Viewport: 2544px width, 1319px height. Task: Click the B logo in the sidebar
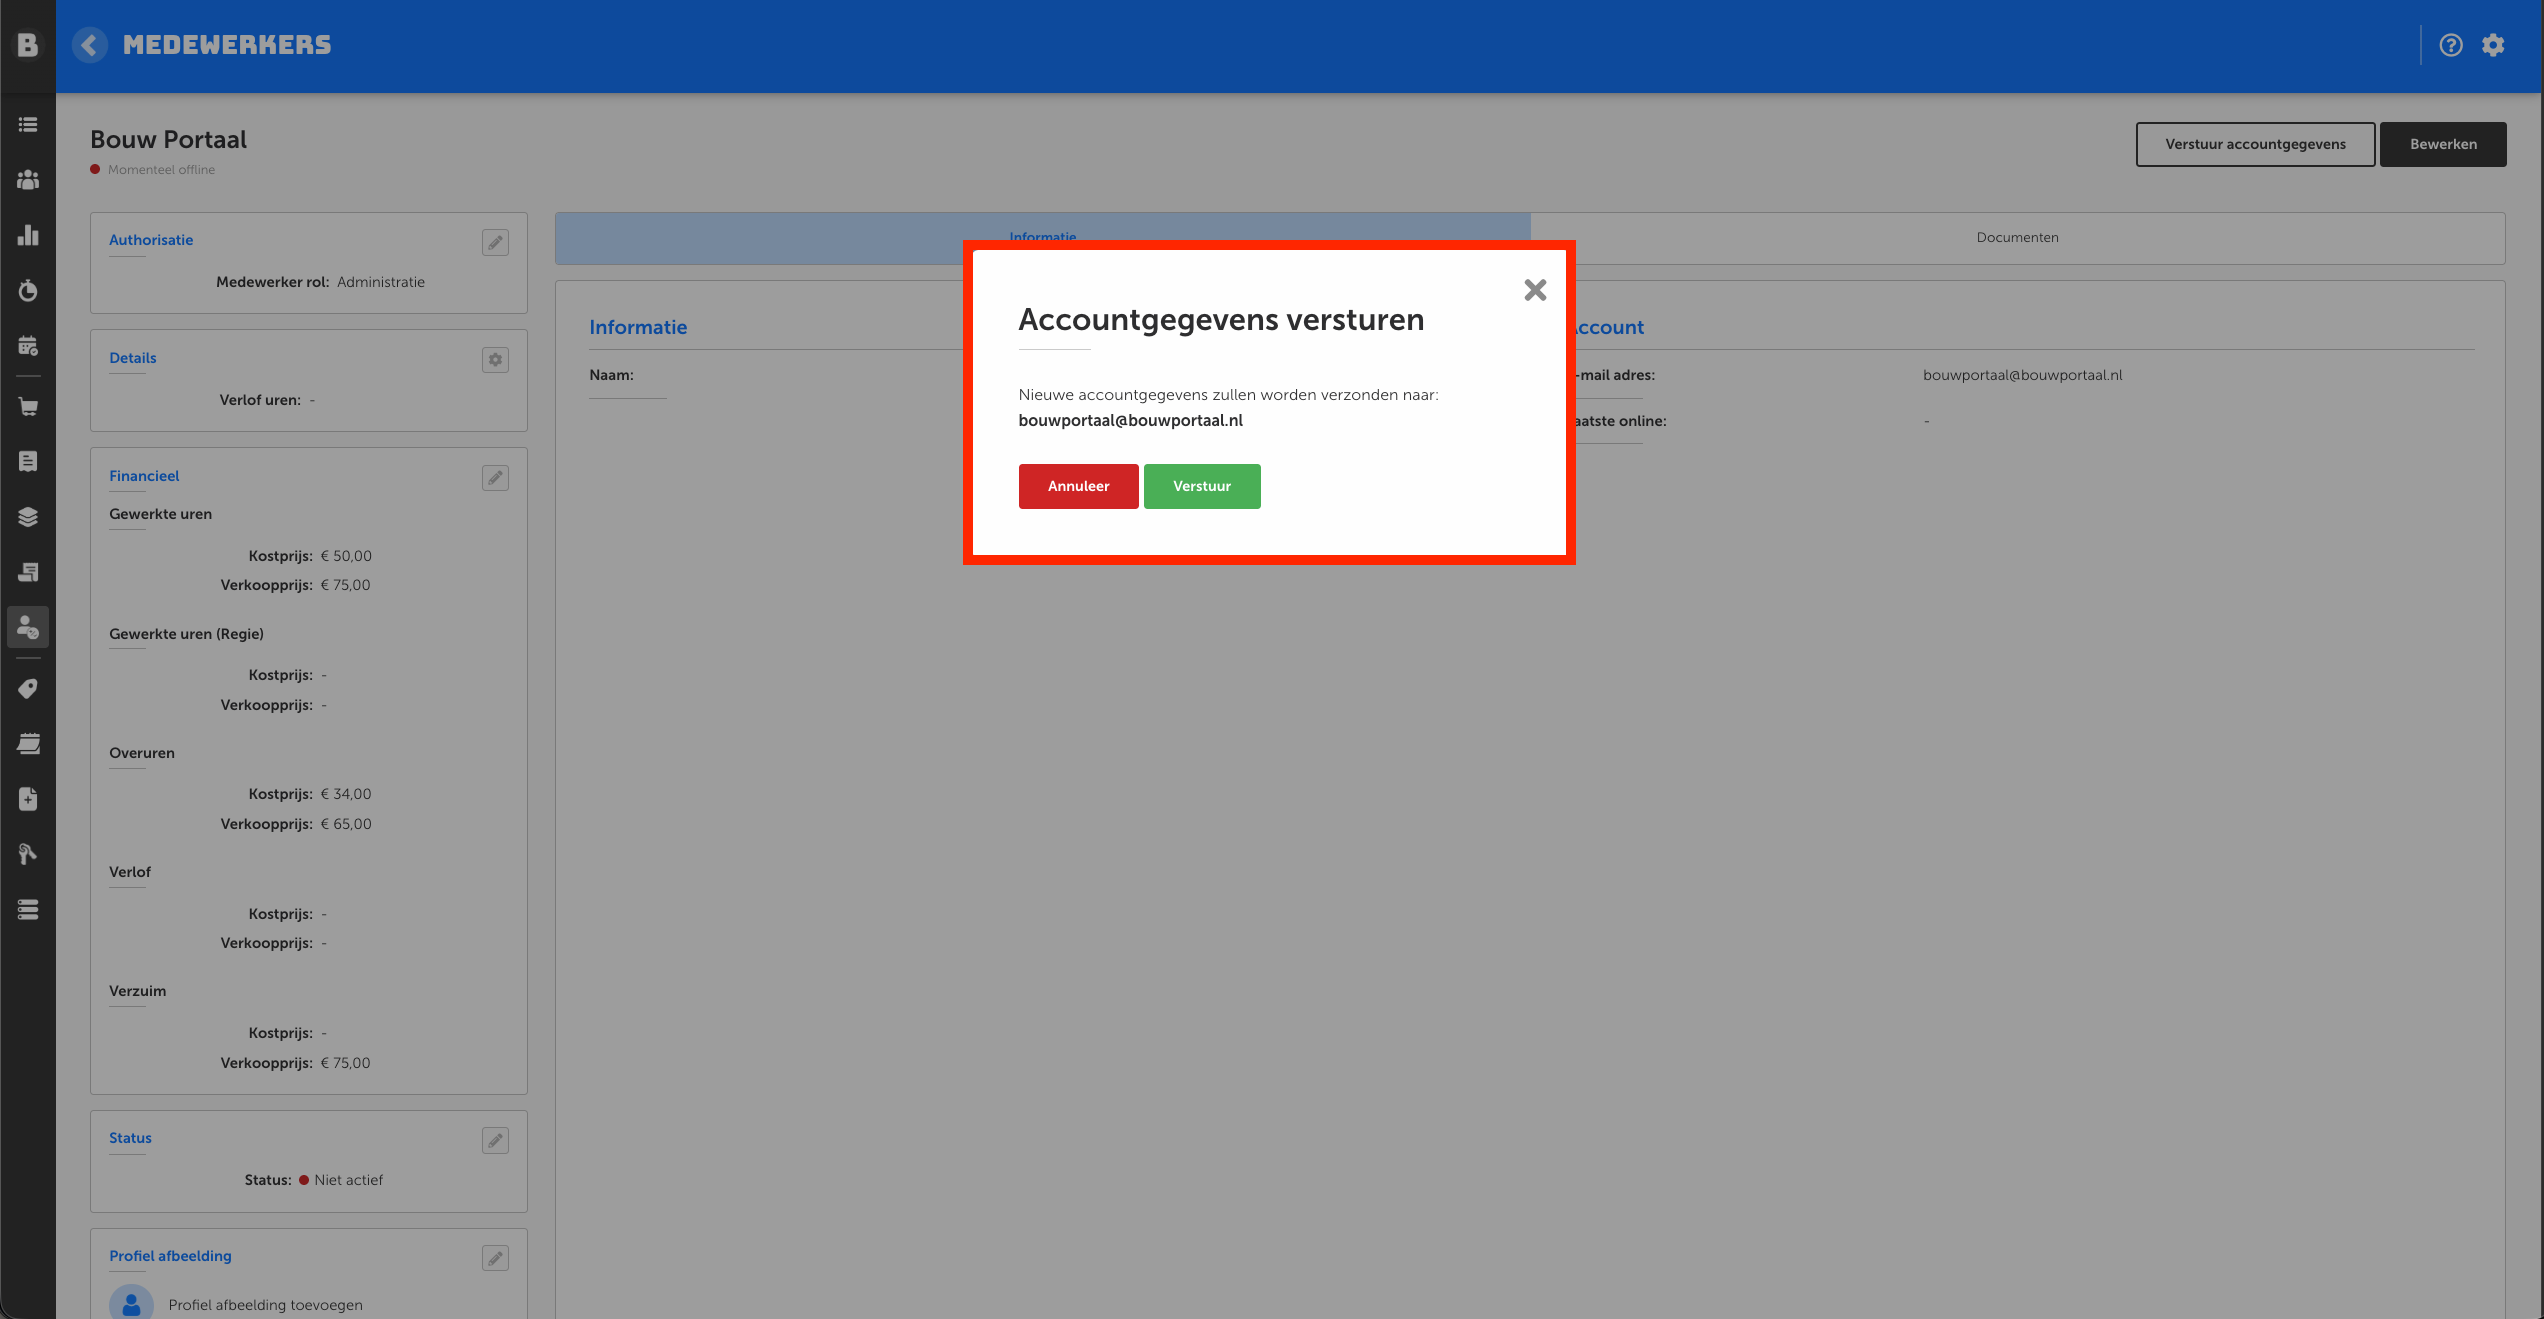[28, 45]
